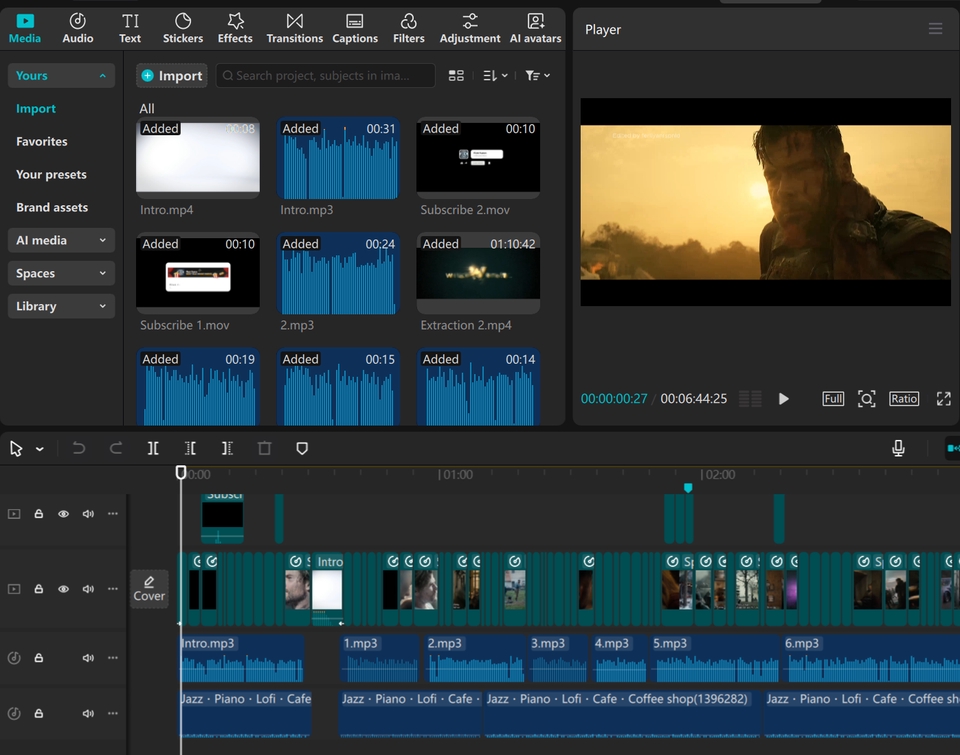Click the player grid lines icon
Image resolution: width=960 pixels, height=755 pixels.
tap(750, 399)
